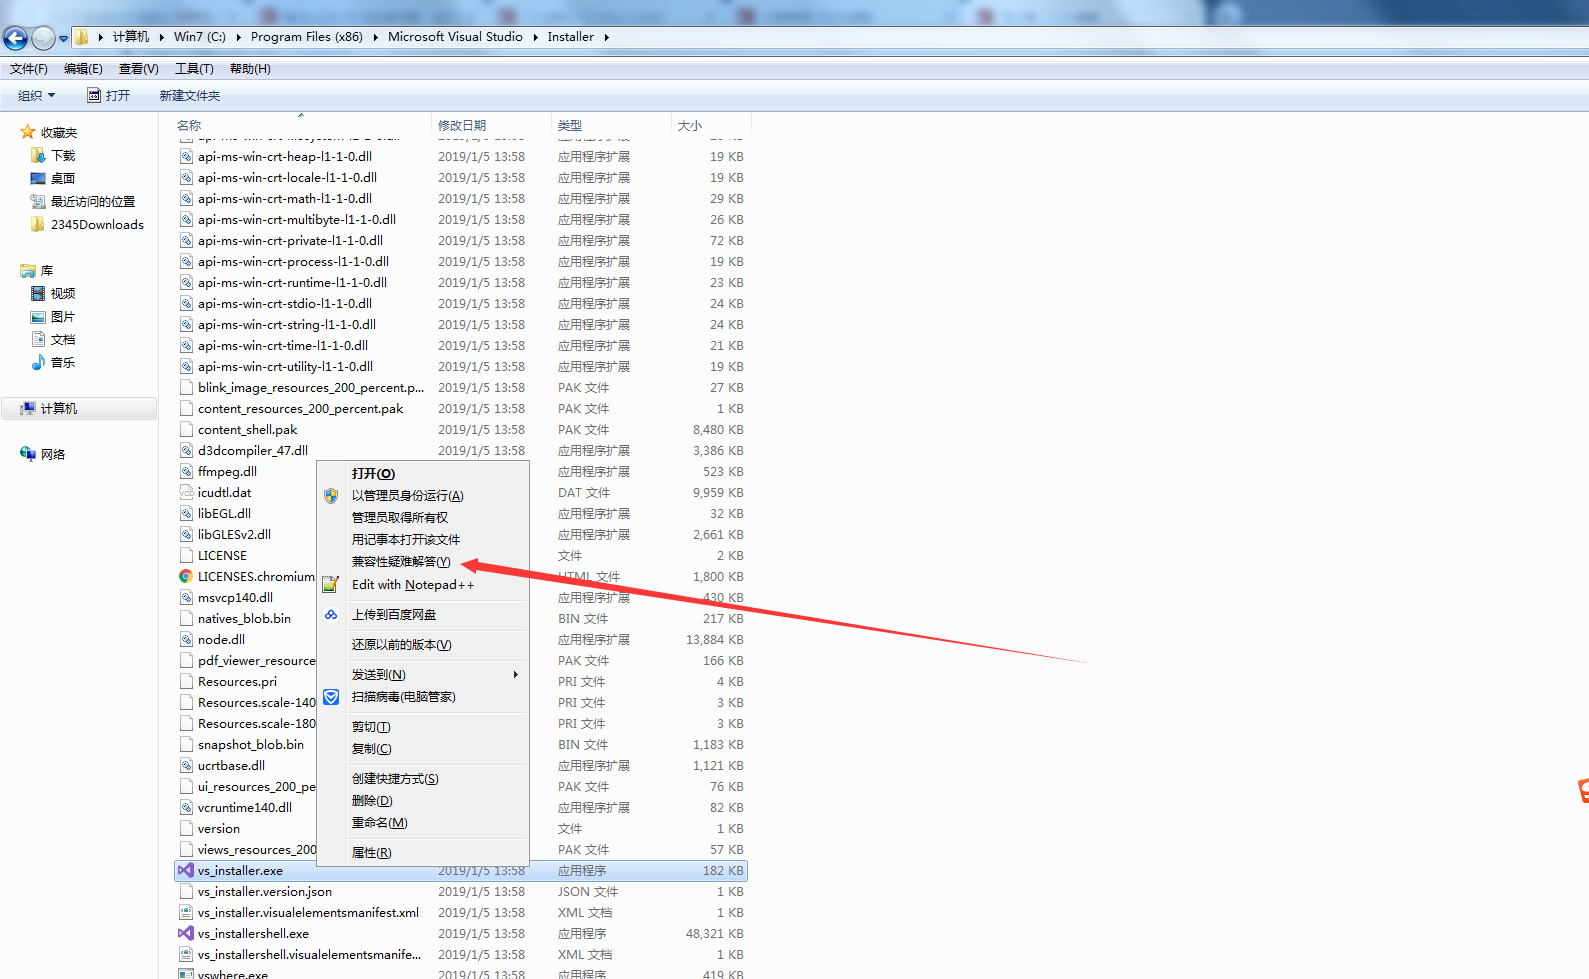This screenshot has width=1589, height=979.
Task: Open 2345Downloads folder in favorites
Action: (97, 225)
